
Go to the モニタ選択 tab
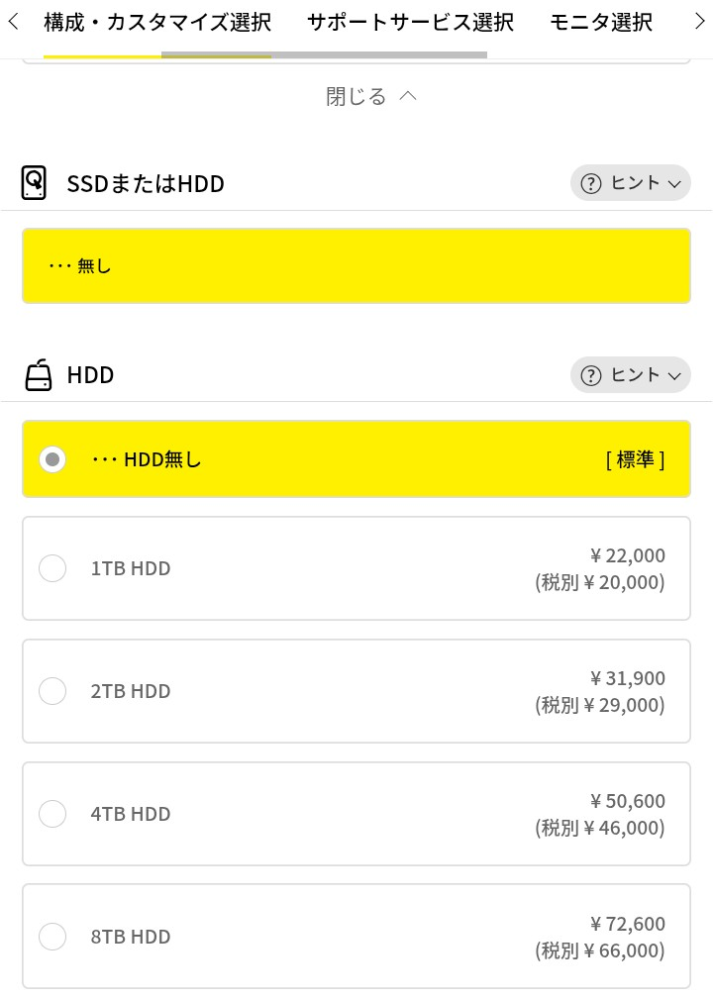pos(601,22)
